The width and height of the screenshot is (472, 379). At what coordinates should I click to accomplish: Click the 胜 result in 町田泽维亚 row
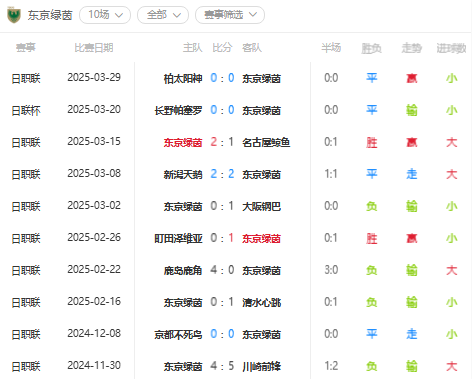click(x=371, y=238)
